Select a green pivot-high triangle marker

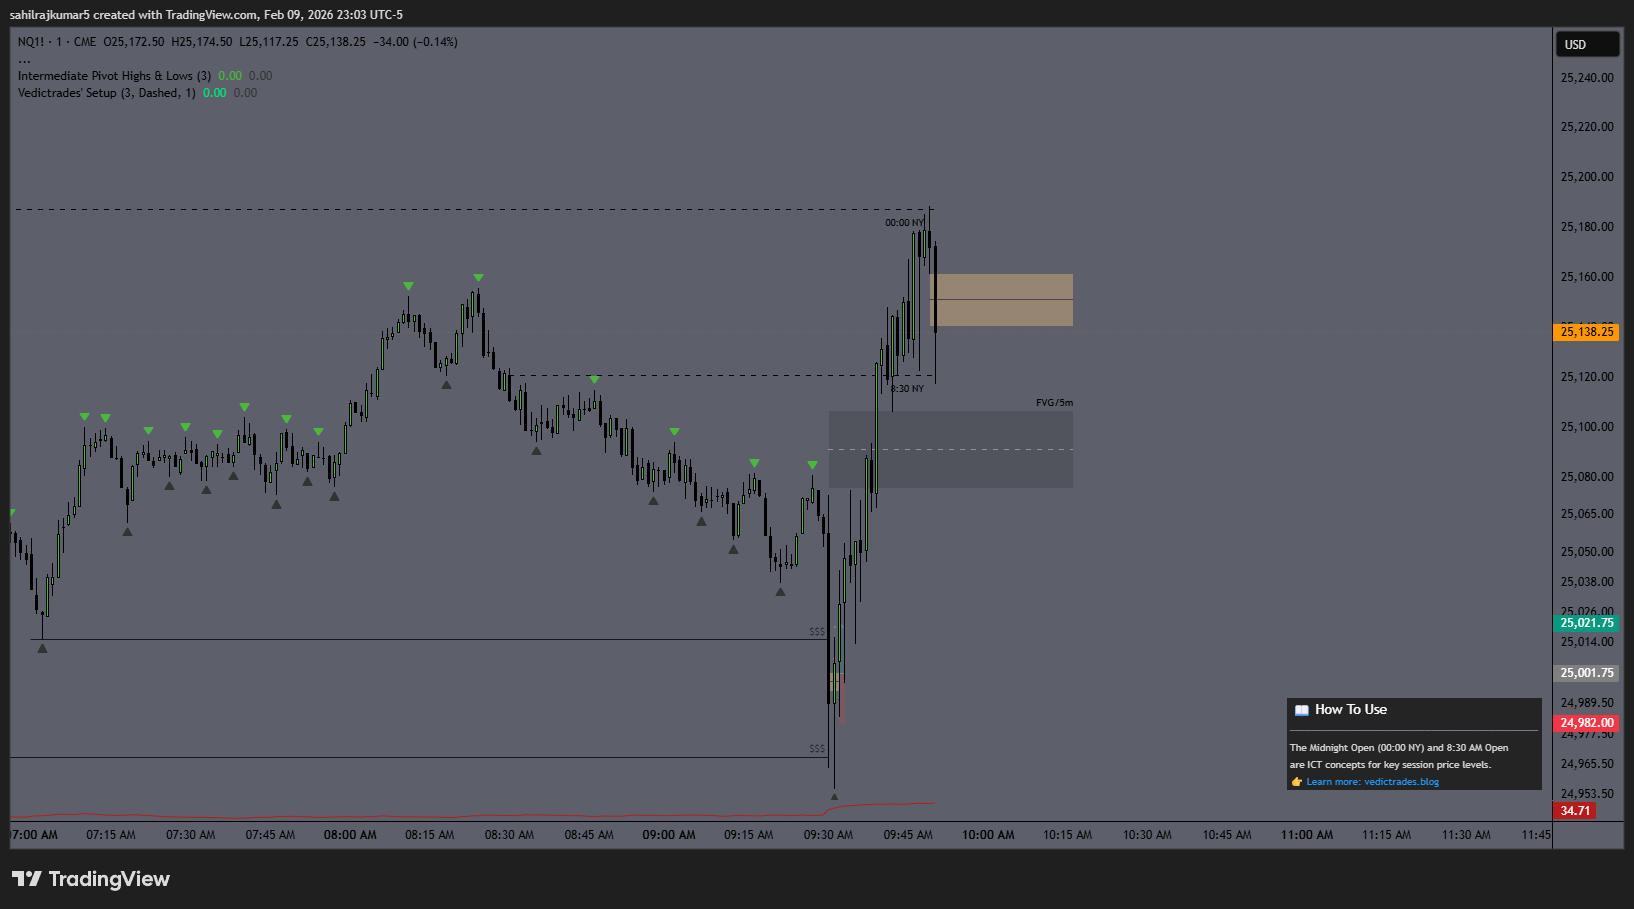pyautogui.click(x=477, y=277)
